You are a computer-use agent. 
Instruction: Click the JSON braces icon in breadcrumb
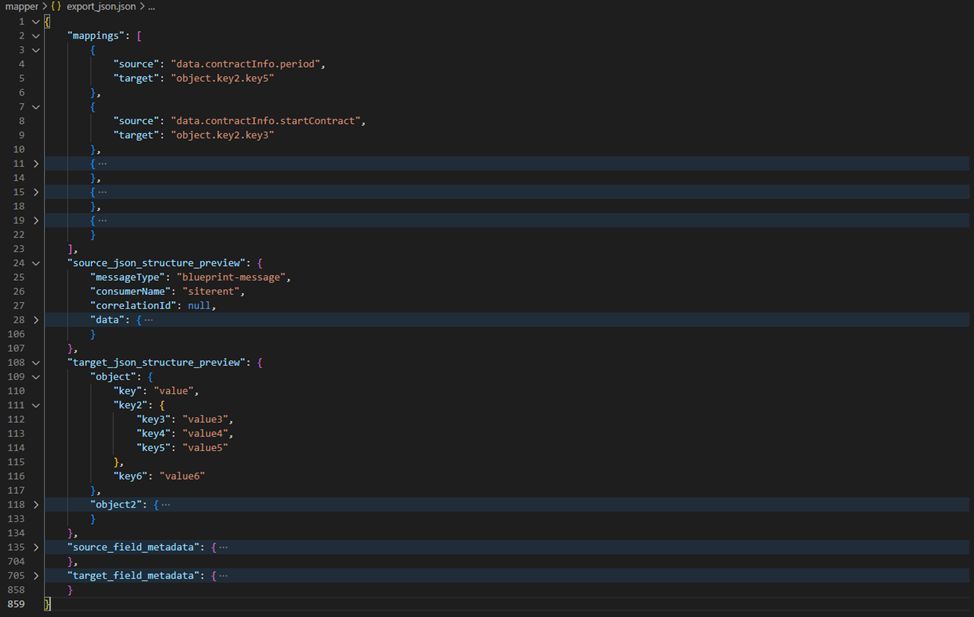pos(54,7)
